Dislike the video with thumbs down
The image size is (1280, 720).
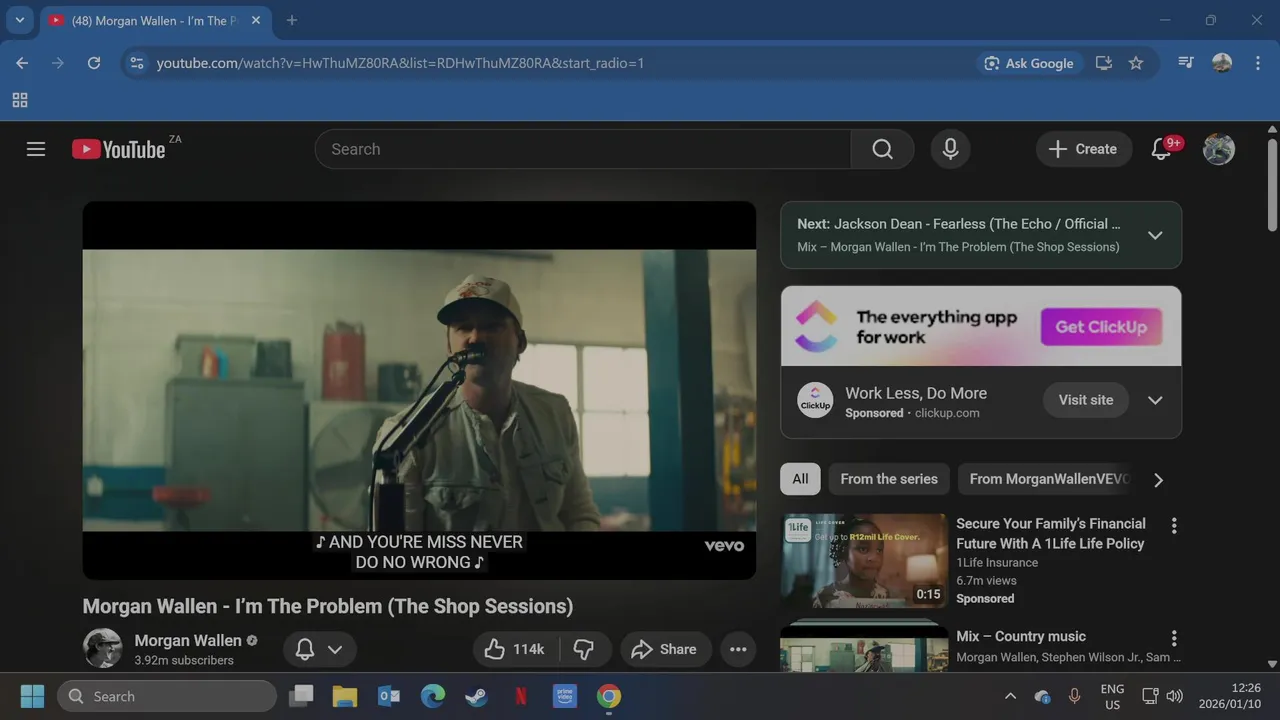click(584, 649)
